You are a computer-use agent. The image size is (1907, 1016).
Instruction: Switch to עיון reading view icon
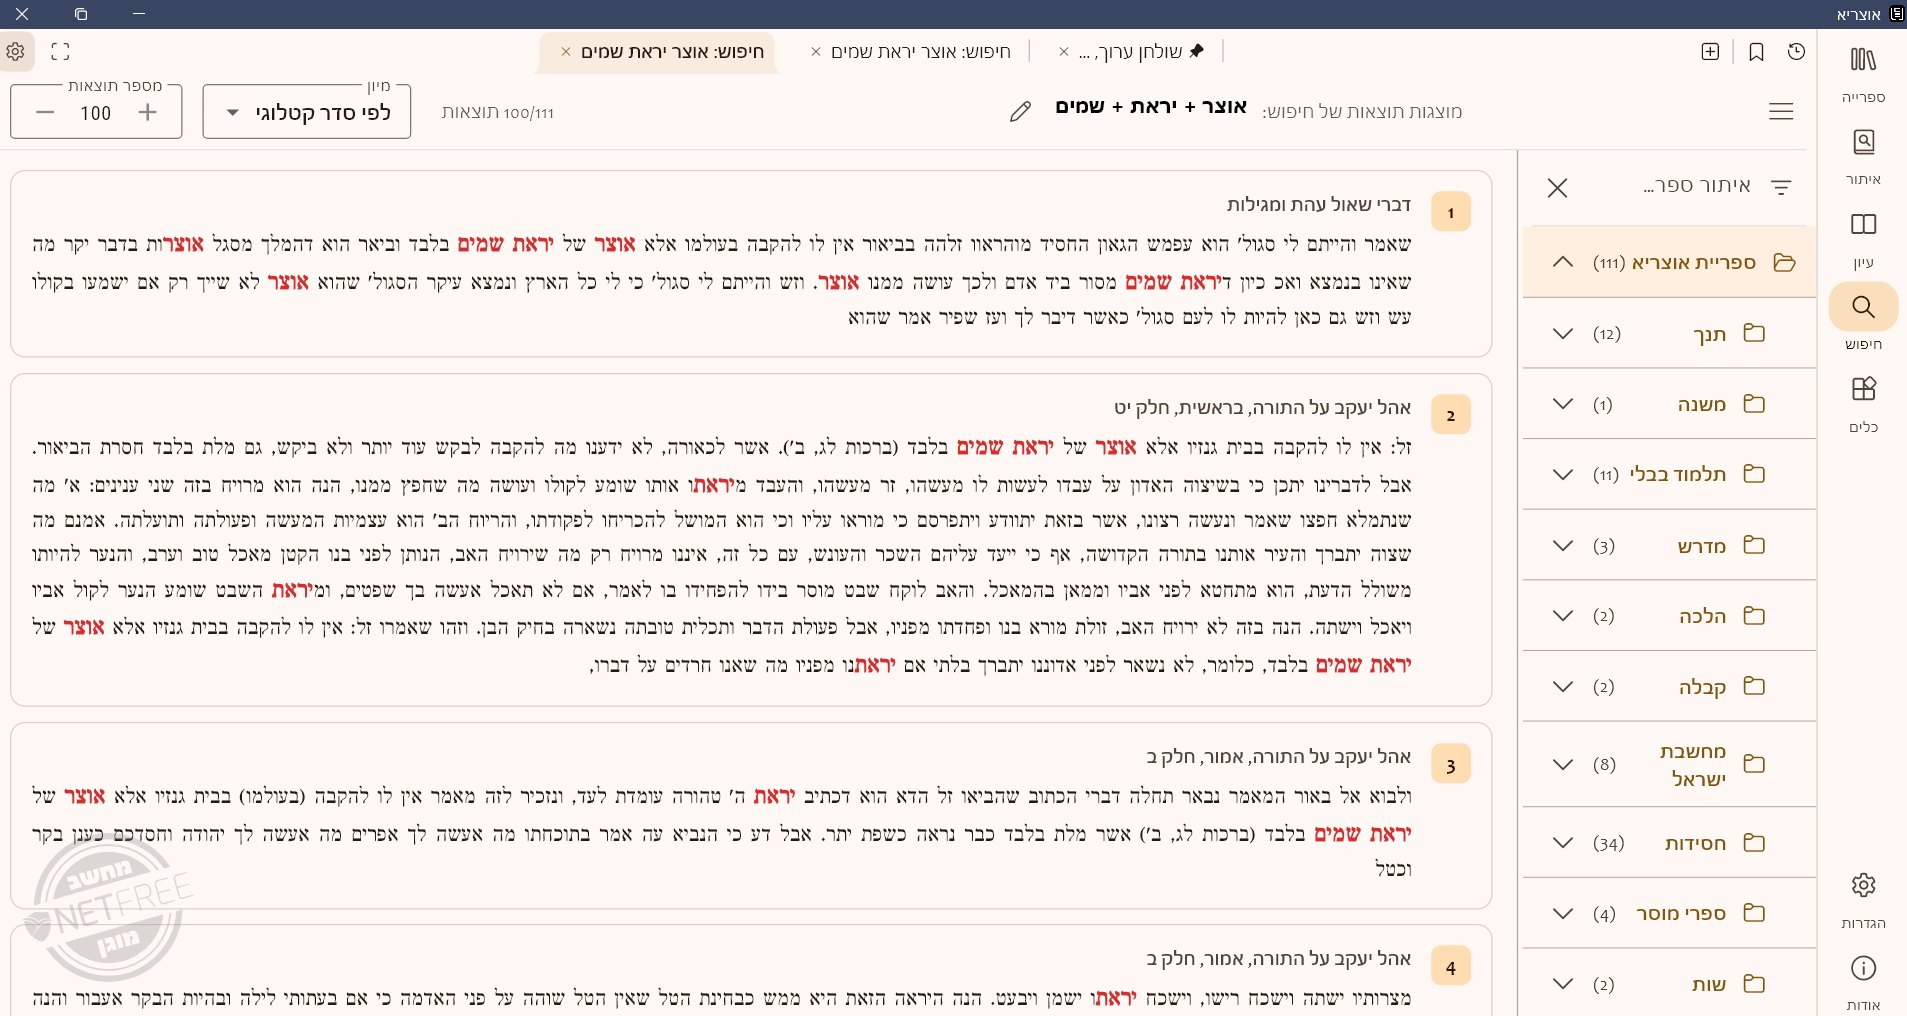pos(1862,237)
